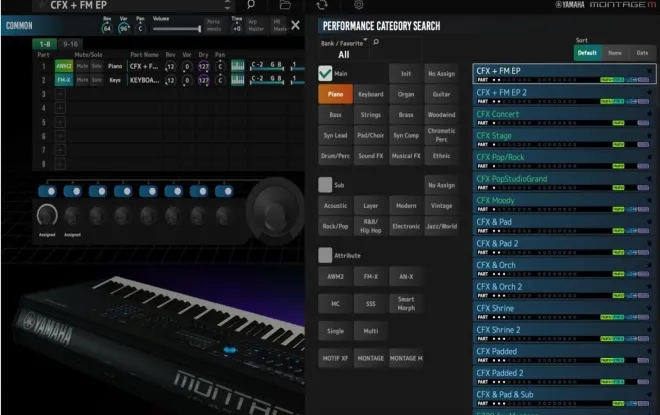660x415 pixels.
Task: Sort list by Name
Action: tap(615, 53)
